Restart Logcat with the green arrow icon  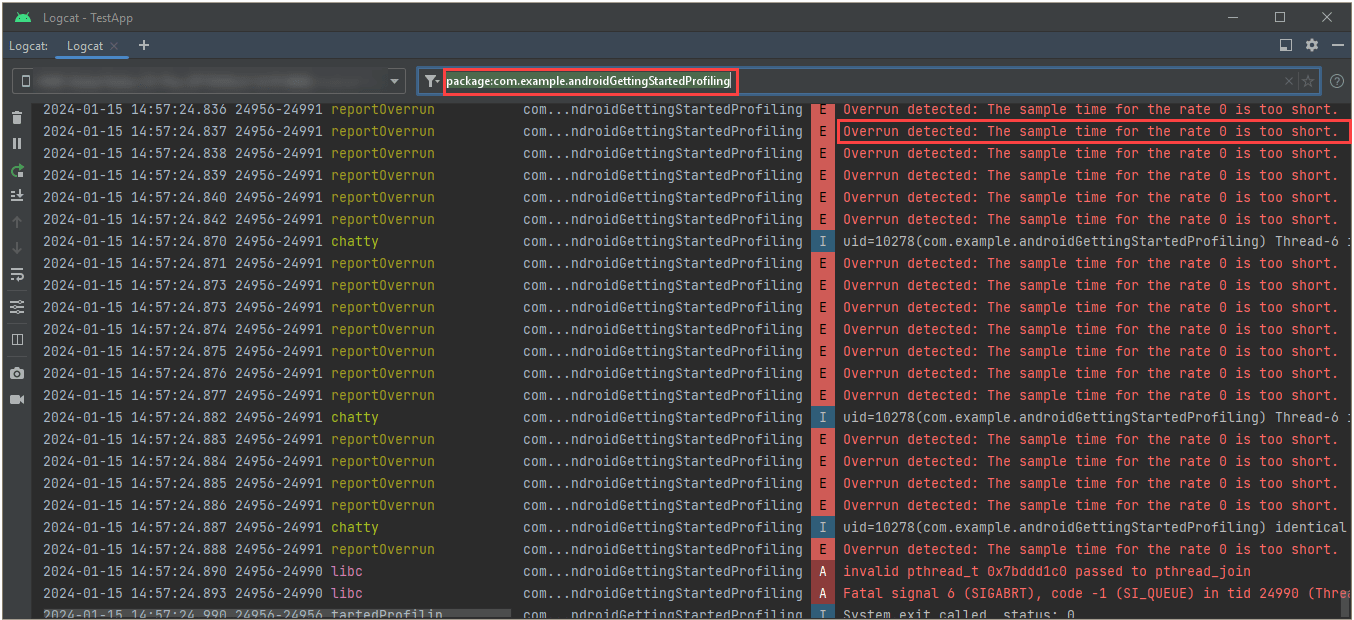17,171
